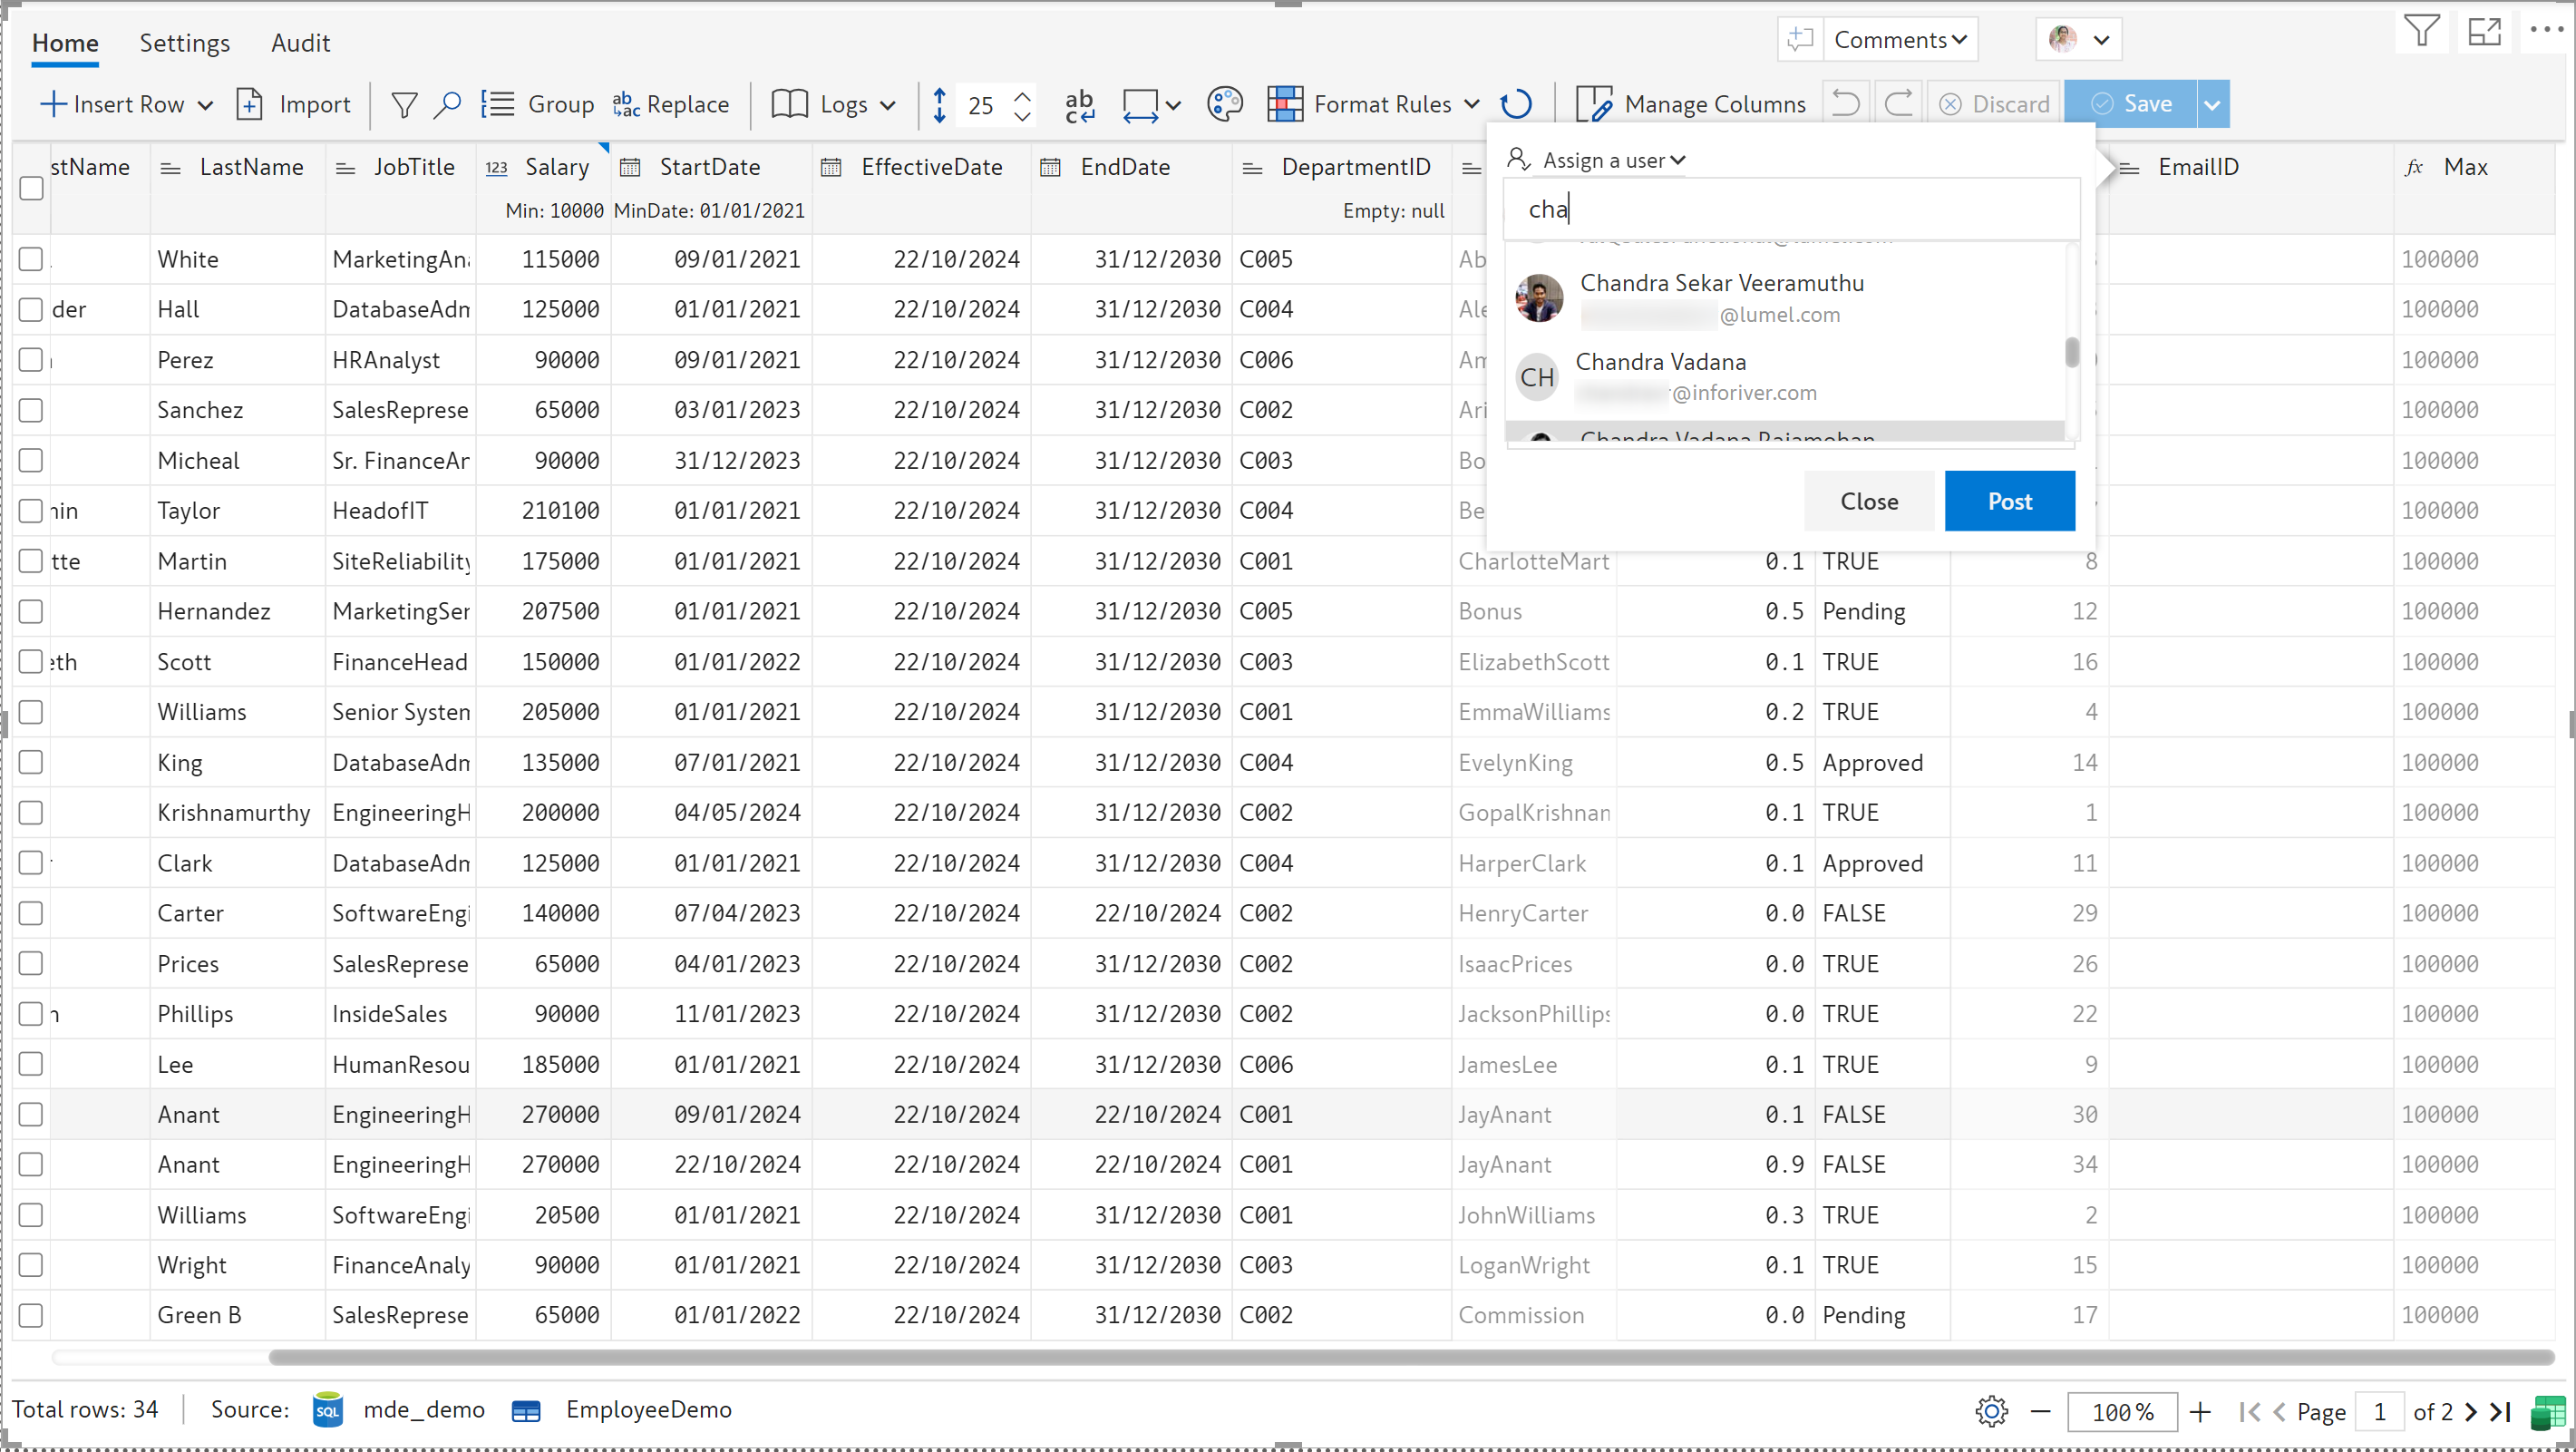Expand the Comments dropdown
Image resolution: width=2576 pixels, height=1452 pixels.
[x=1900, y=40]
